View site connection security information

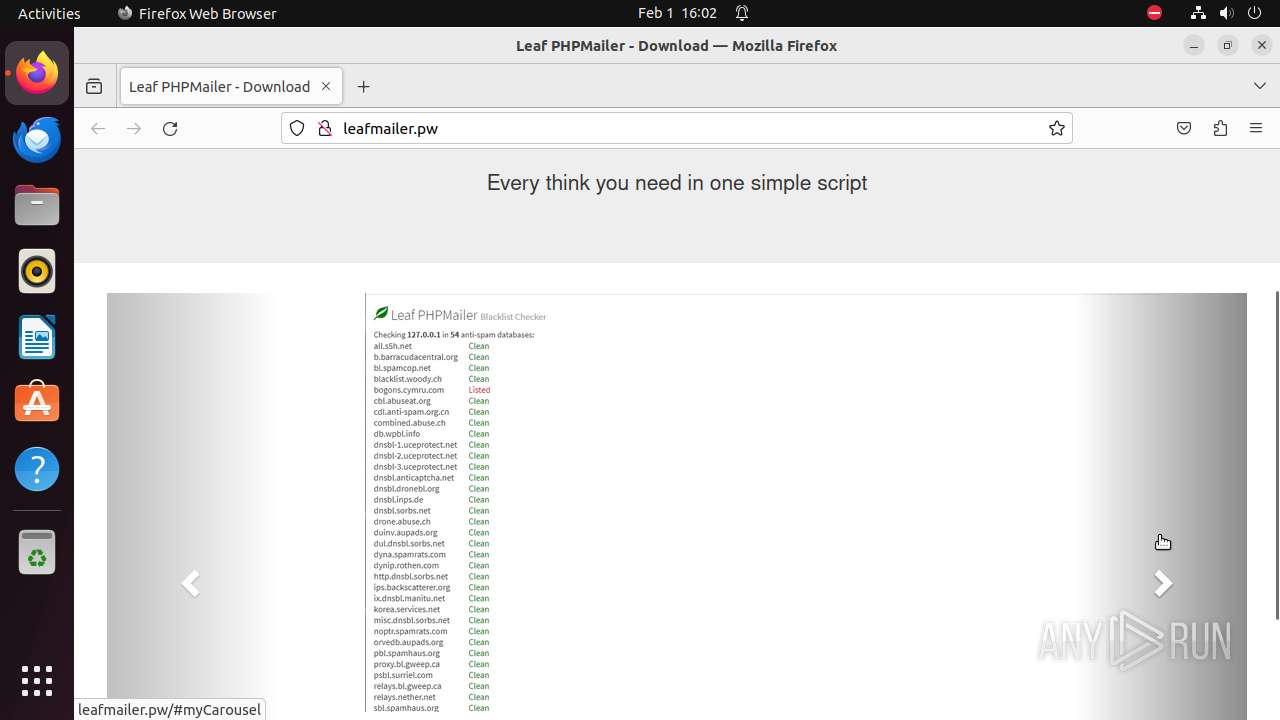324,128
